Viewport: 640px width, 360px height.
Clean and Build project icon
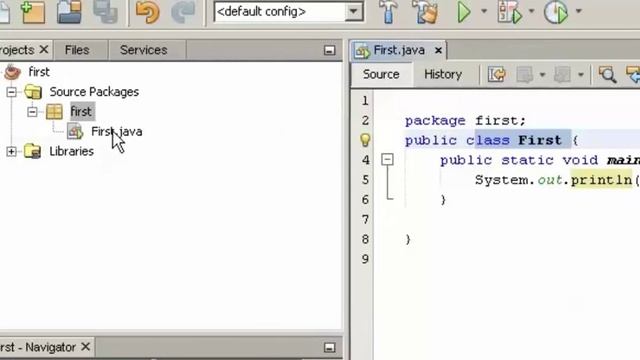[x=425, y=12]
